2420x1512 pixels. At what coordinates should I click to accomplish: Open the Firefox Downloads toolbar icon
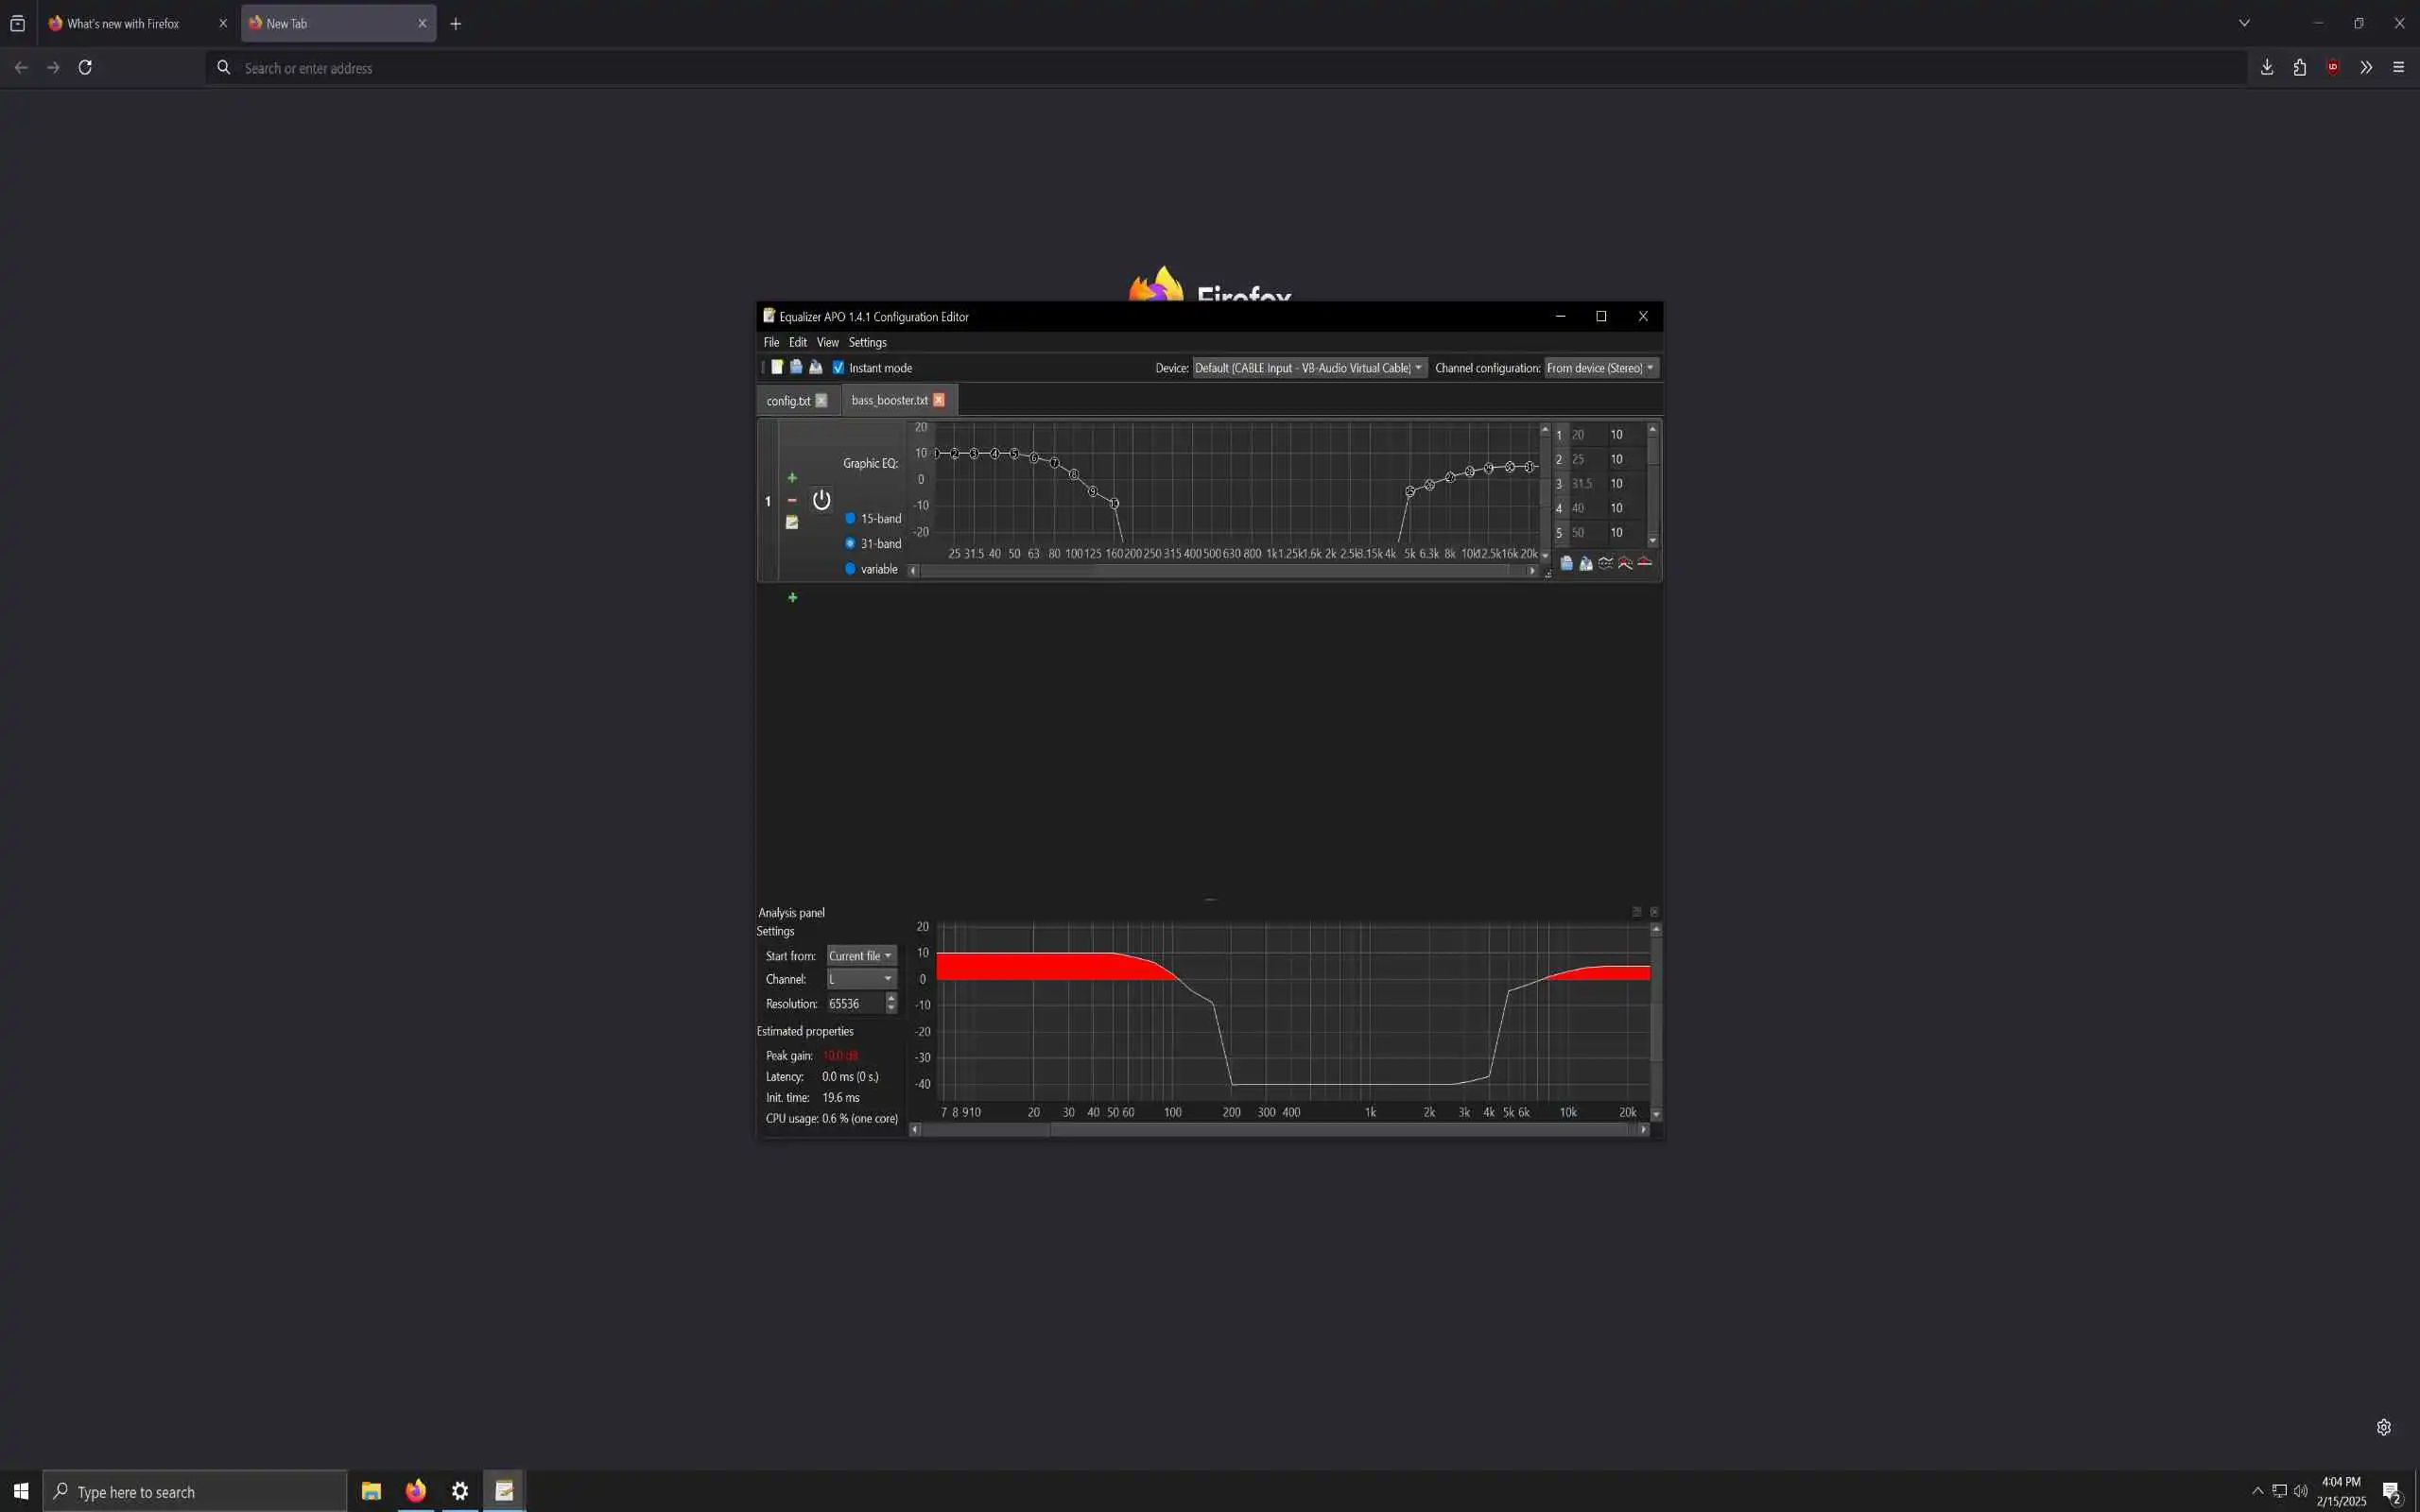pos(2267,67)
